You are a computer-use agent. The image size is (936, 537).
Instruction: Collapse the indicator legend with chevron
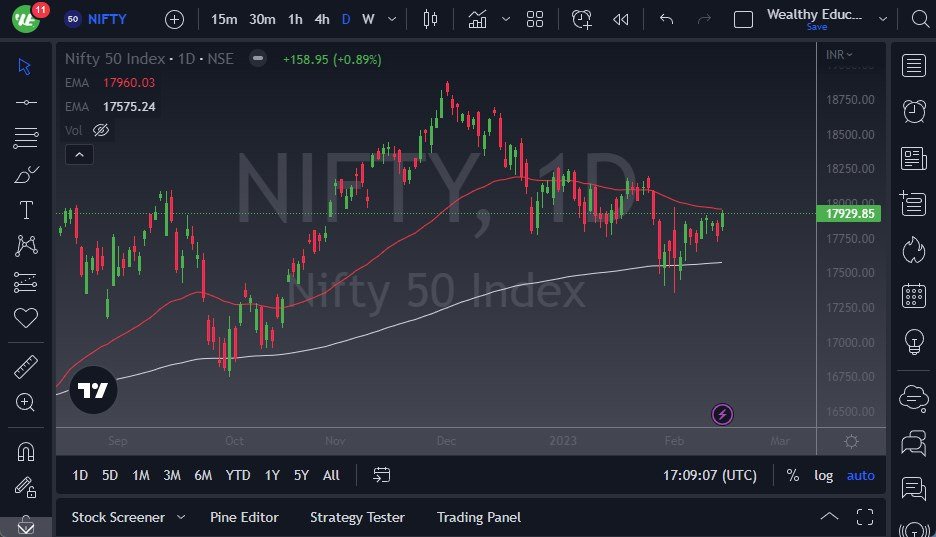[x=79, y=155]
